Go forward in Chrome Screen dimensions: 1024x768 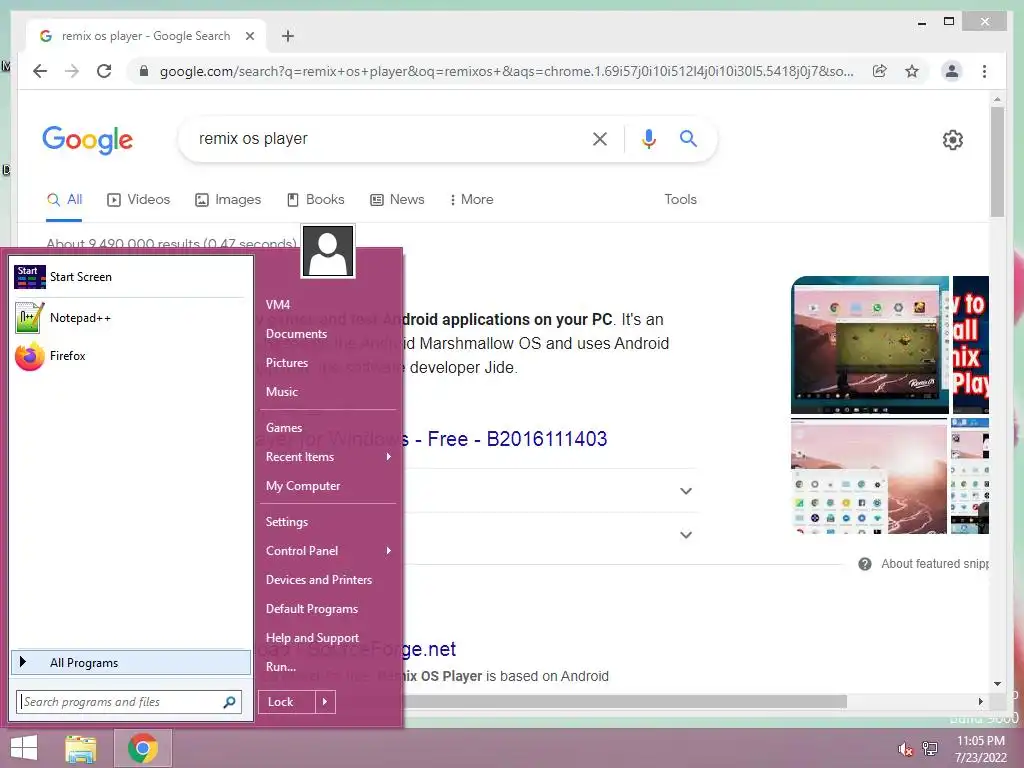pyautogui.click(x=72, y=71)
